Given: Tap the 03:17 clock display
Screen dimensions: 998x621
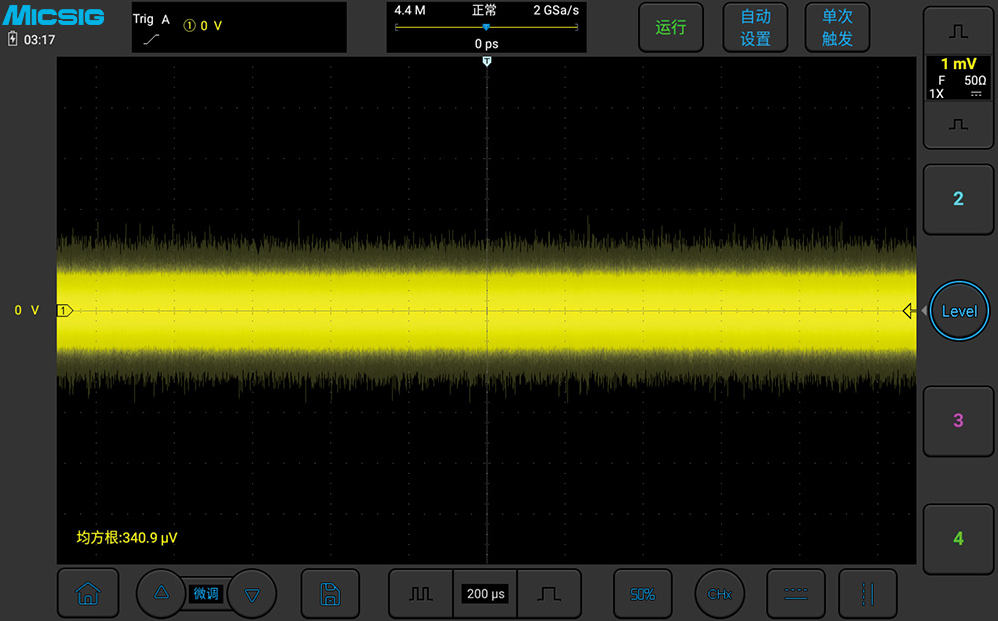Looking at the screenshot, I should pyautogui.click(x=39, y=39).
